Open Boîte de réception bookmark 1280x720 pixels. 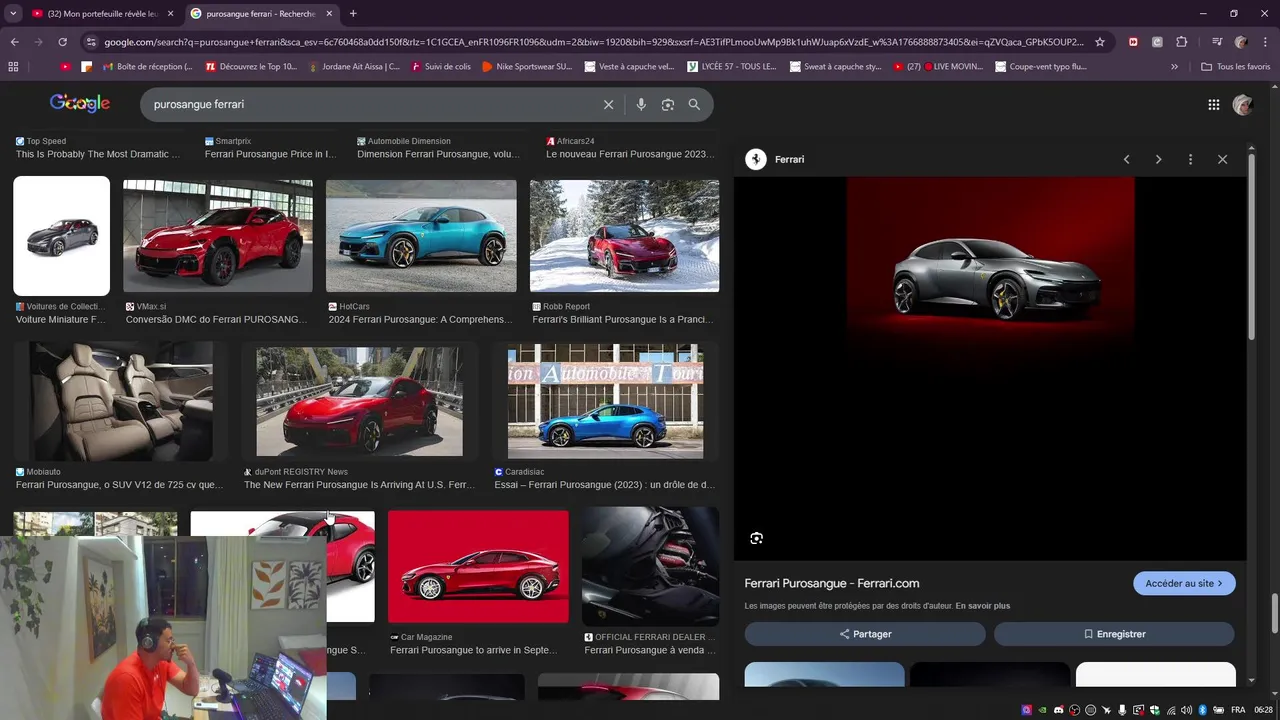pyautogui.click(x=148, y=67)
